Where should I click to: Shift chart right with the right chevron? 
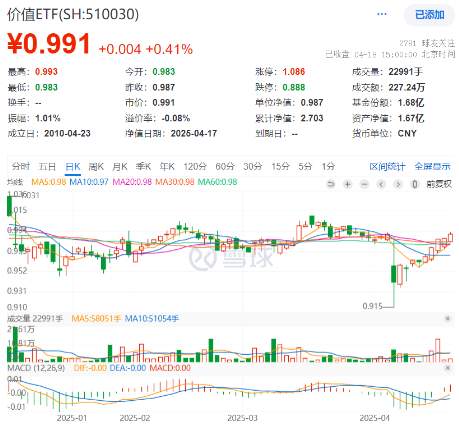[398, 184]
